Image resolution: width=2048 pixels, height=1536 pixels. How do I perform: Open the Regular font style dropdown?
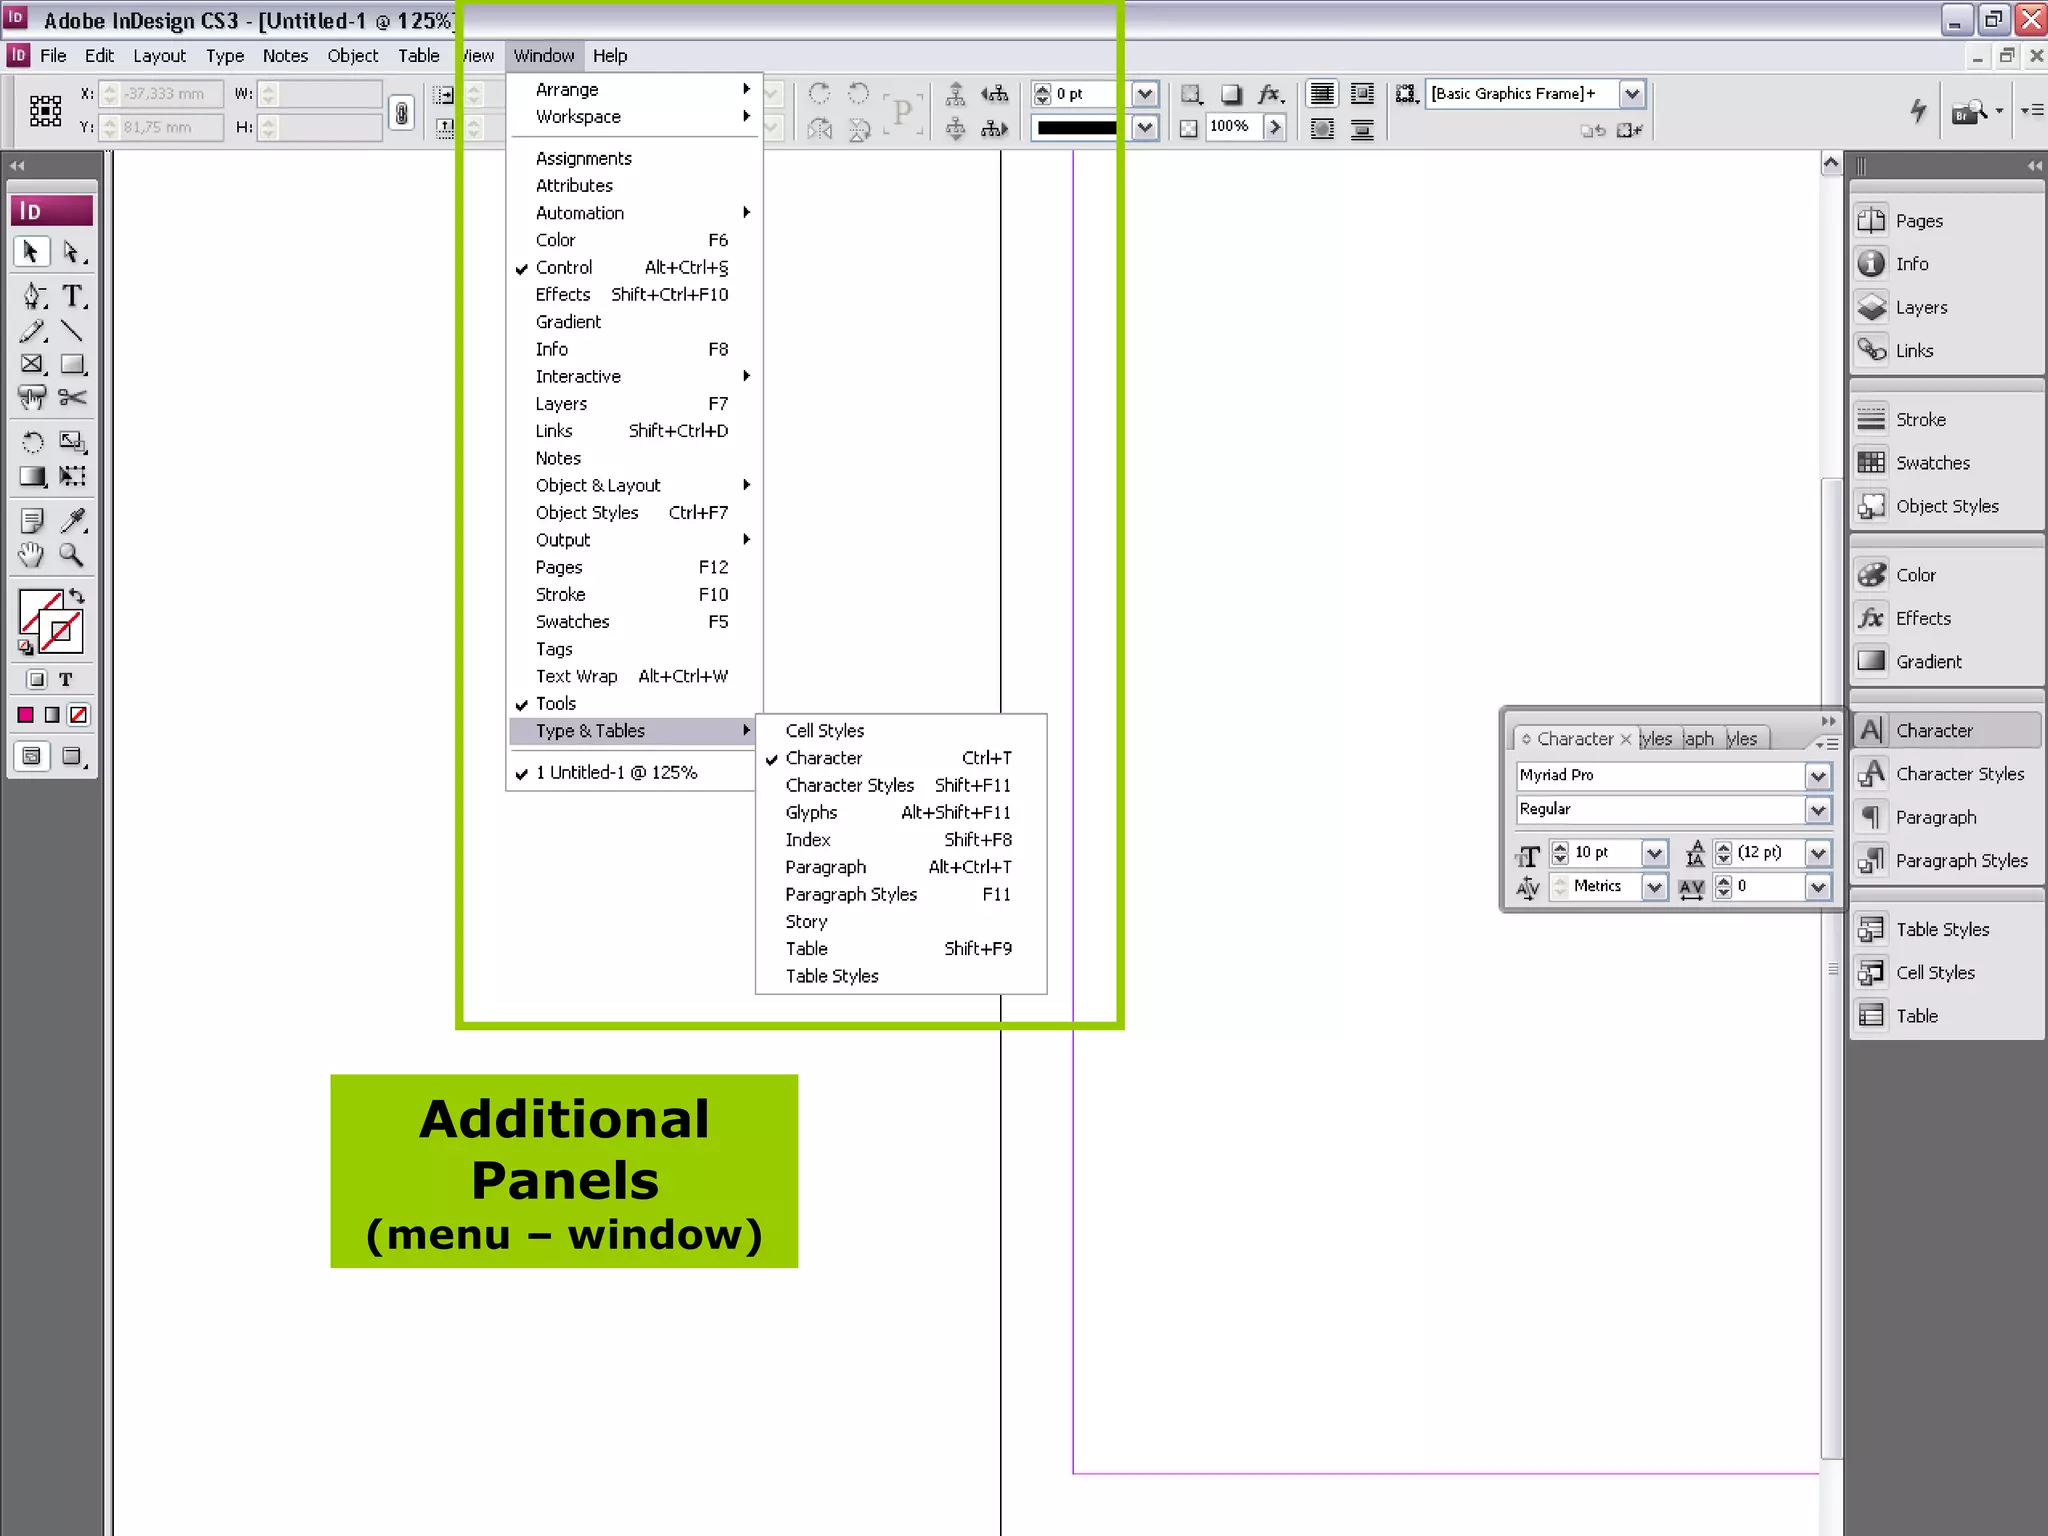[1818, 810]
